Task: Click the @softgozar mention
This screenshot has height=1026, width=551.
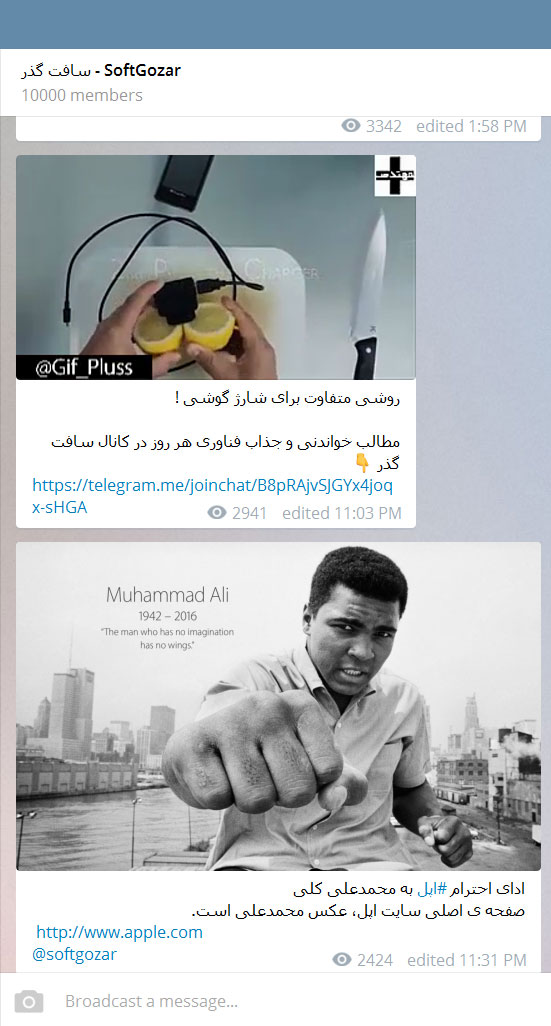Action: point(75,954)
